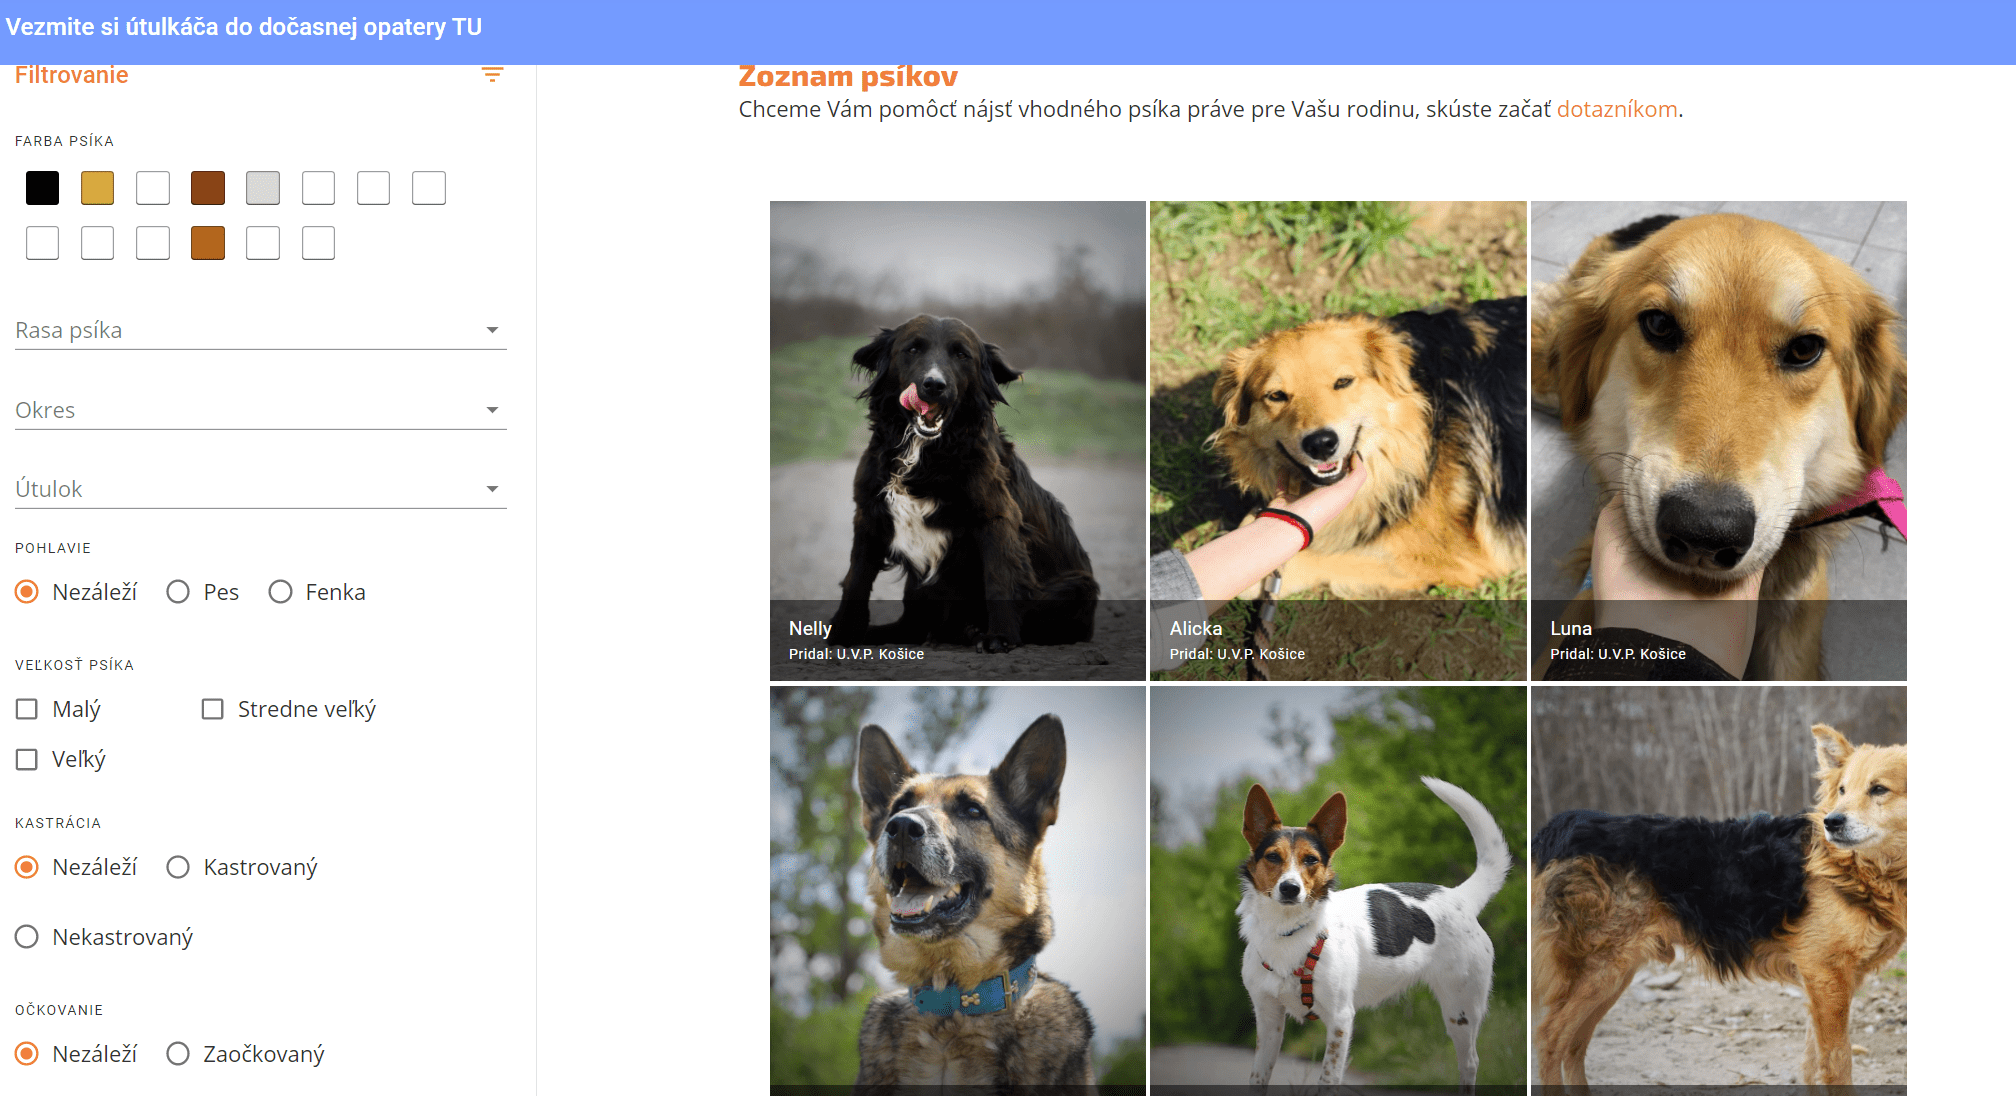Viewport: 2016px width, 1096px height.
Task: Open Nelly's dog card
Action: pyautogui.click(x=957, y=440)
